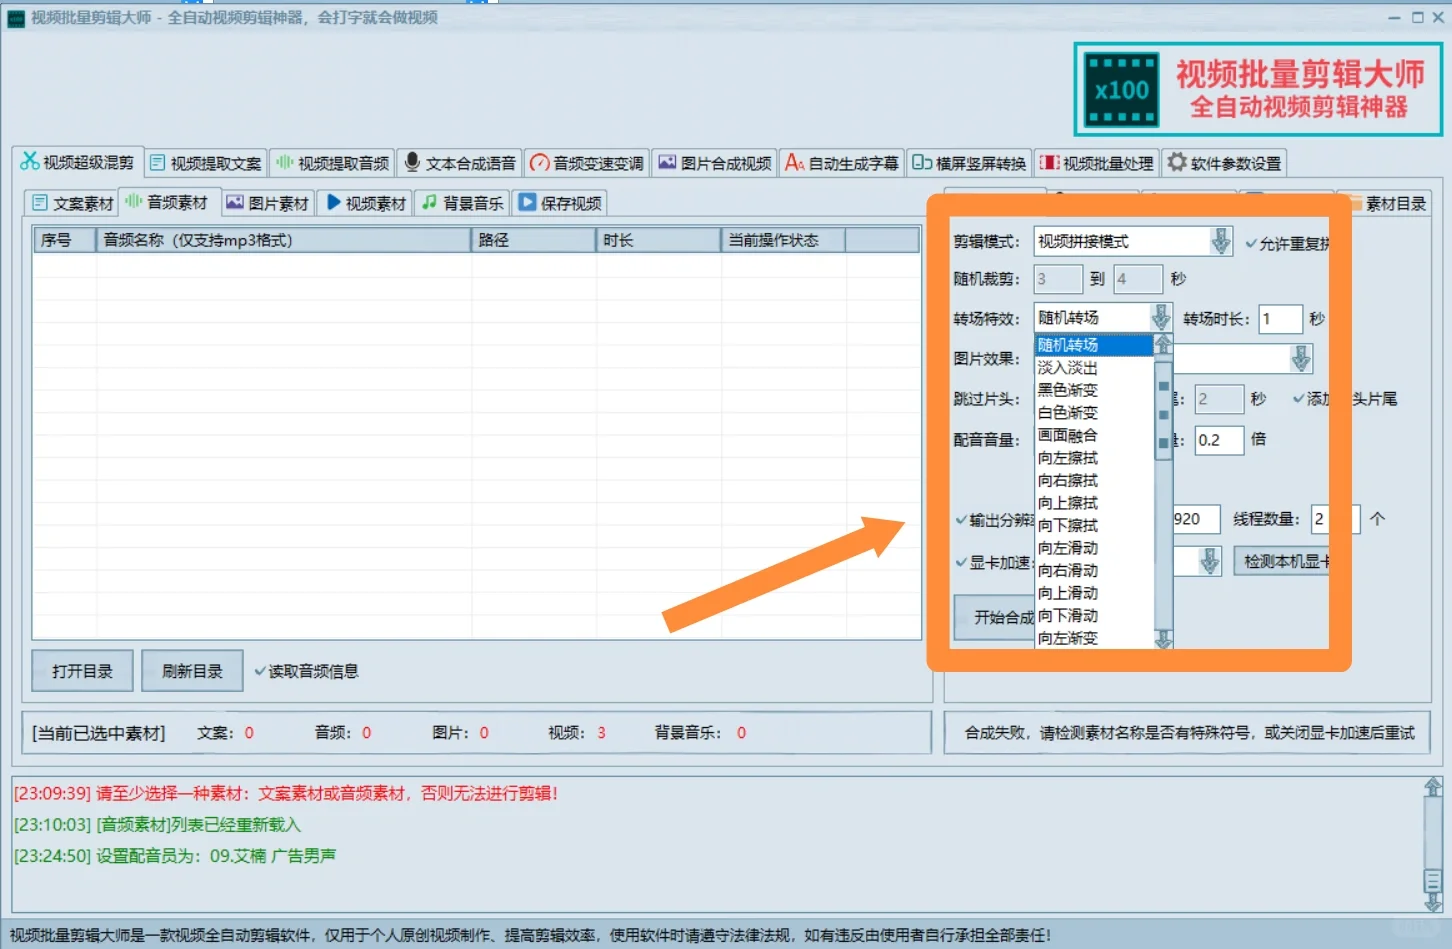Switch to 横屏竖屏转换 orientation tab icon
The height and width of the screenshot is (949, 1452).
[x=922, y=163]
